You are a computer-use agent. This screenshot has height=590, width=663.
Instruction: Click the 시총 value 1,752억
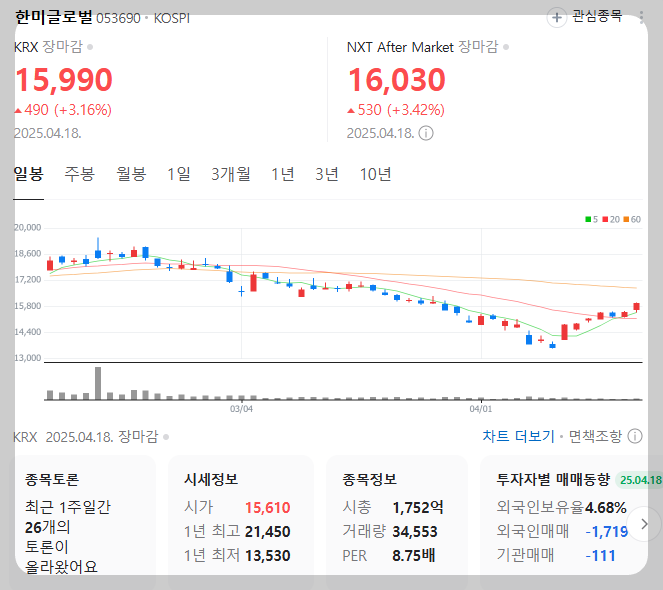tap(418, 508)
